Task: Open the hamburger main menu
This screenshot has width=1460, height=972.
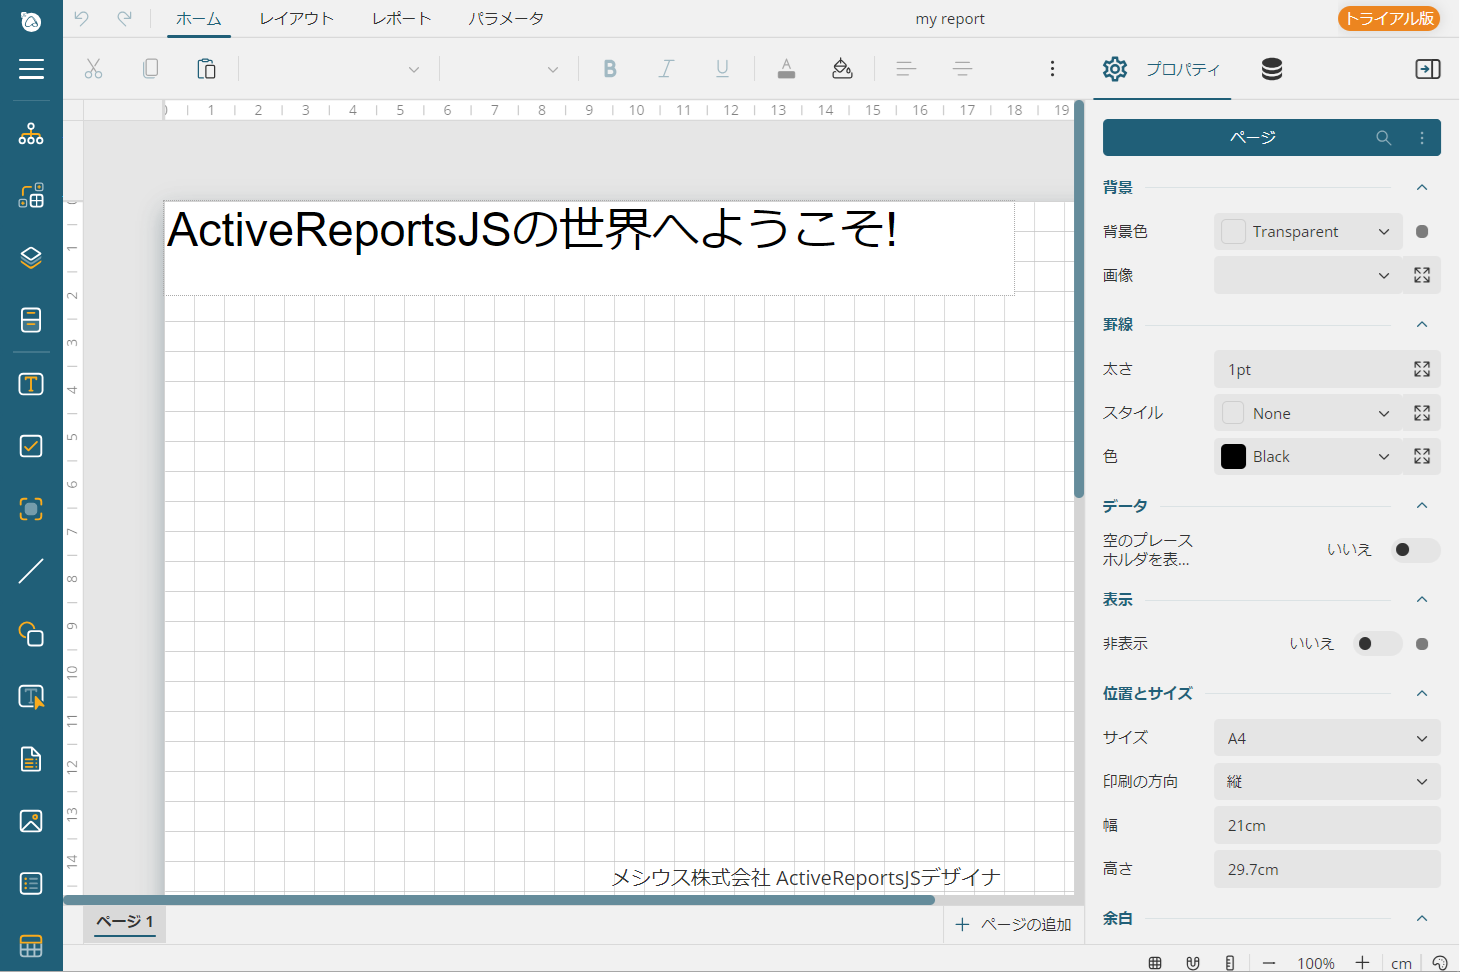Action: coord(31,68)
